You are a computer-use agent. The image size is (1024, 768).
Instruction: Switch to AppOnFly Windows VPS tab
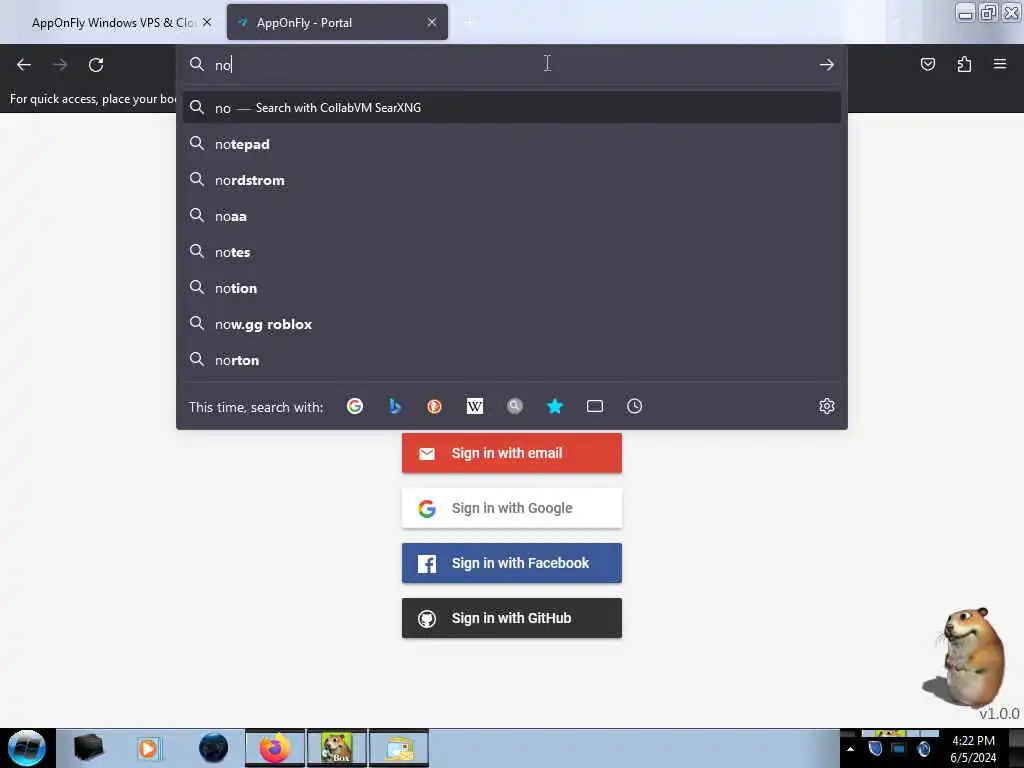click(x=114, y=22)
